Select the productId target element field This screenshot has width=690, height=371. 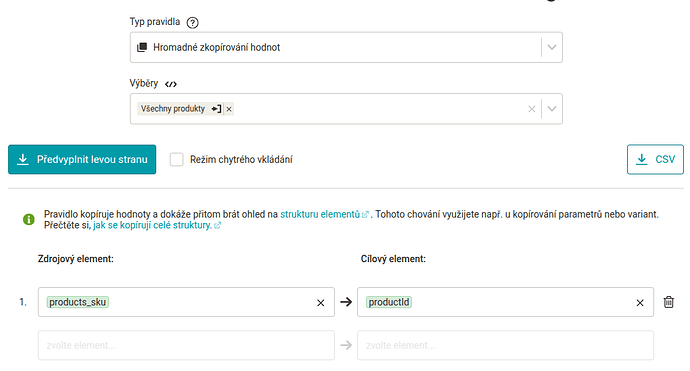coord(505,302)
